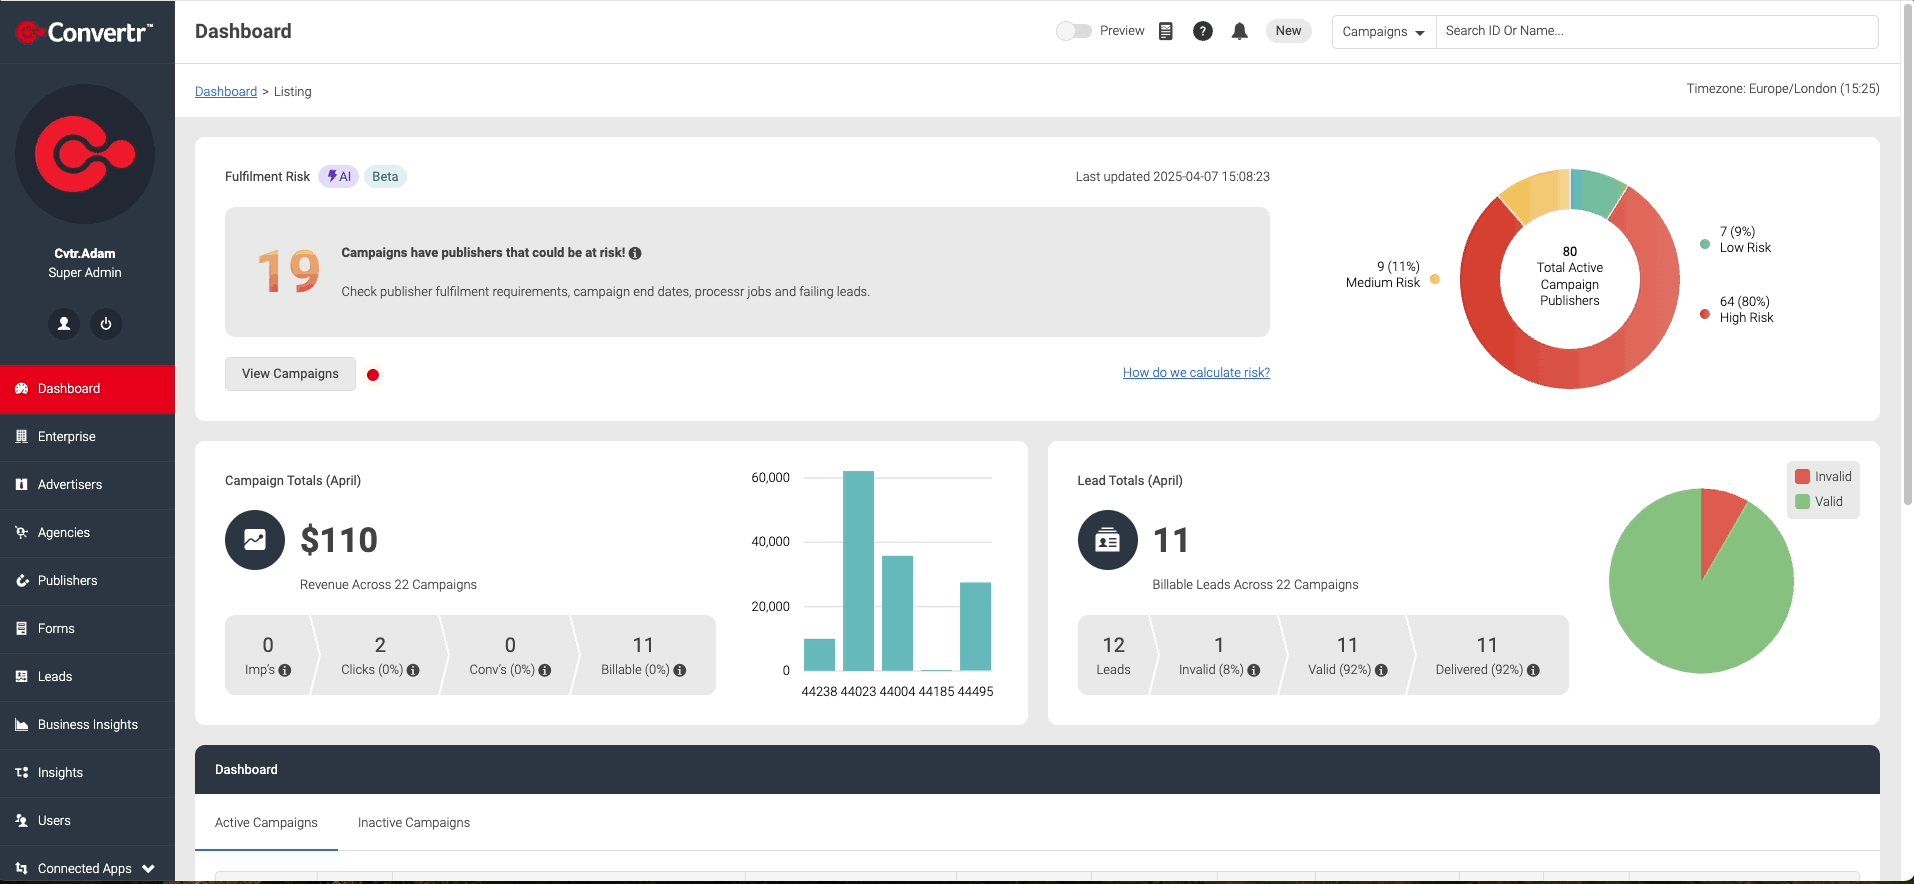This screenshot has width=1914, height=884.
Task: Click the info icon next to Delivered (92%)
Action: coord(1534,670)
